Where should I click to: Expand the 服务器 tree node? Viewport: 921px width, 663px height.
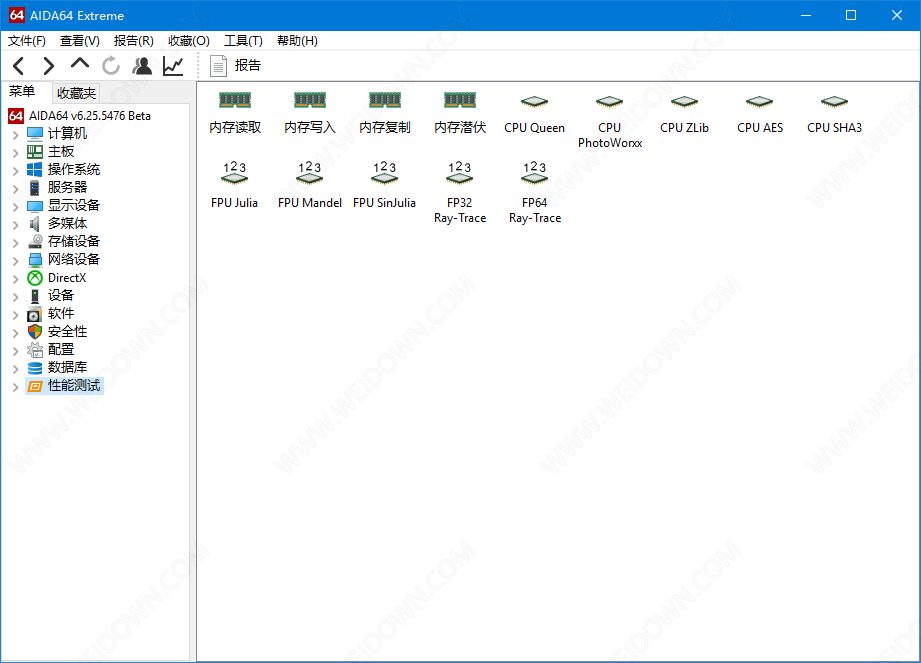coord(16,189)
